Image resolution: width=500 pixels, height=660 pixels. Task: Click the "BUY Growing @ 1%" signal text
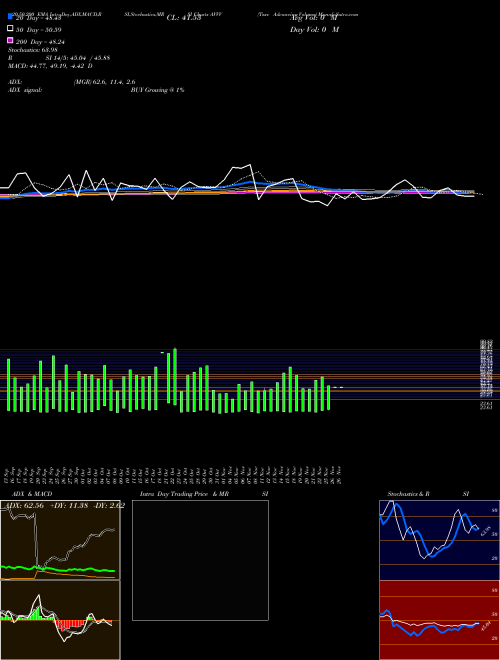click(x=157, y=90)
